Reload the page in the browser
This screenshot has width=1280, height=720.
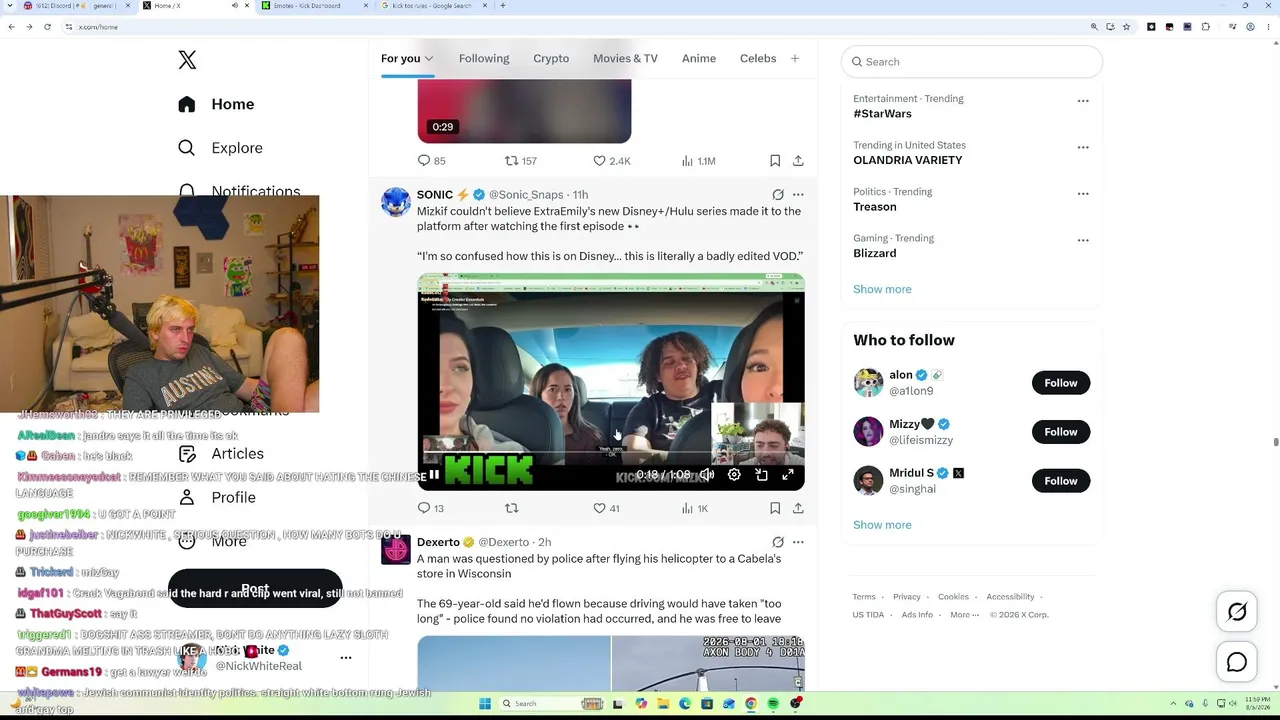(47, 27)
